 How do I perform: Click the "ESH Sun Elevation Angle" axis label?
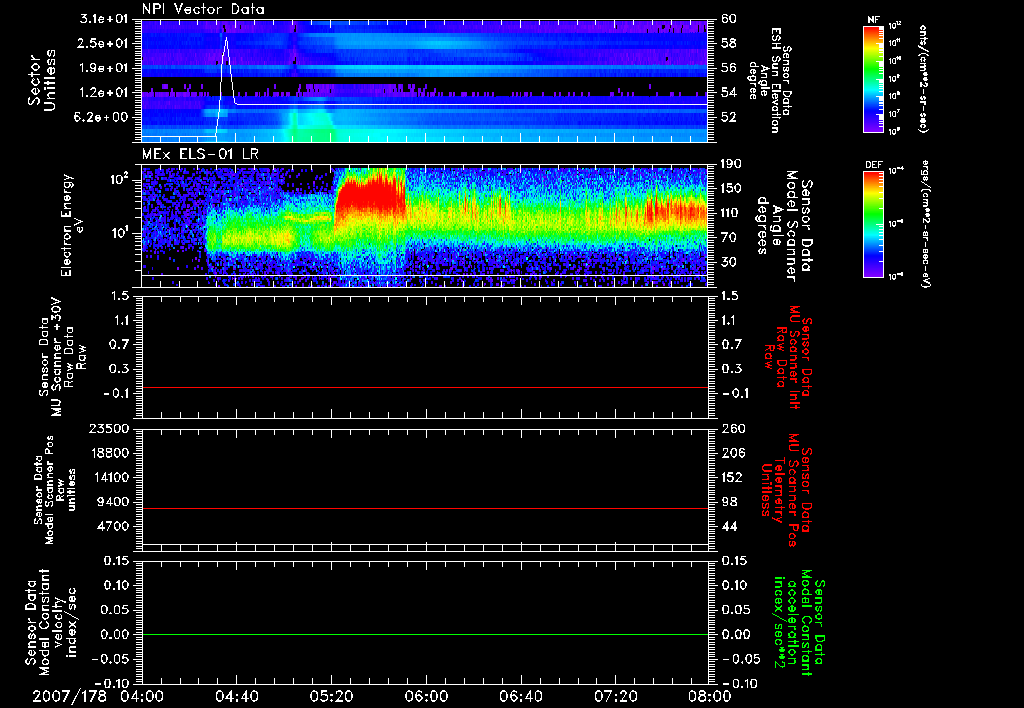pyautogui.click(x=769, y=80)
